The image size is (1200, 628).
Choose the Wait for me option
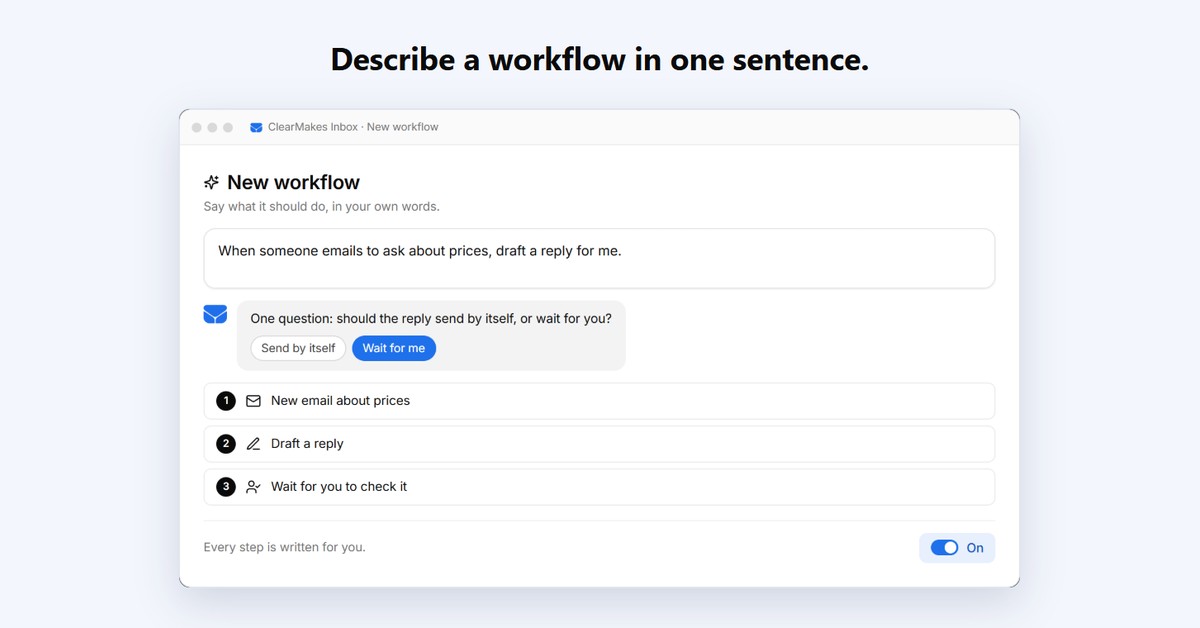tap(394, 348)
